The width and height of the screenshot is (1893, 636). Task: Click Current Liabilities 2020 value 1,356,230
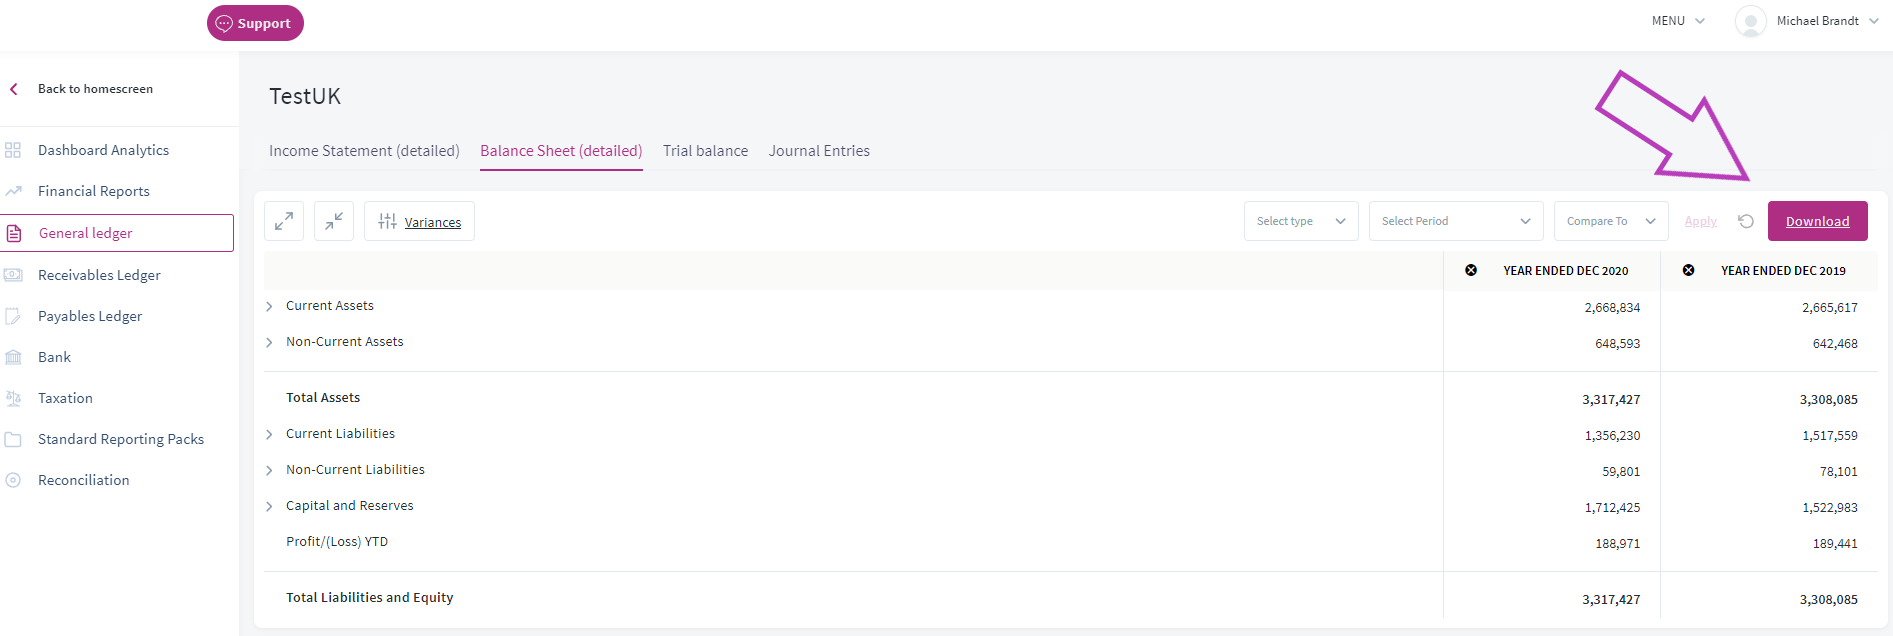1612,436
